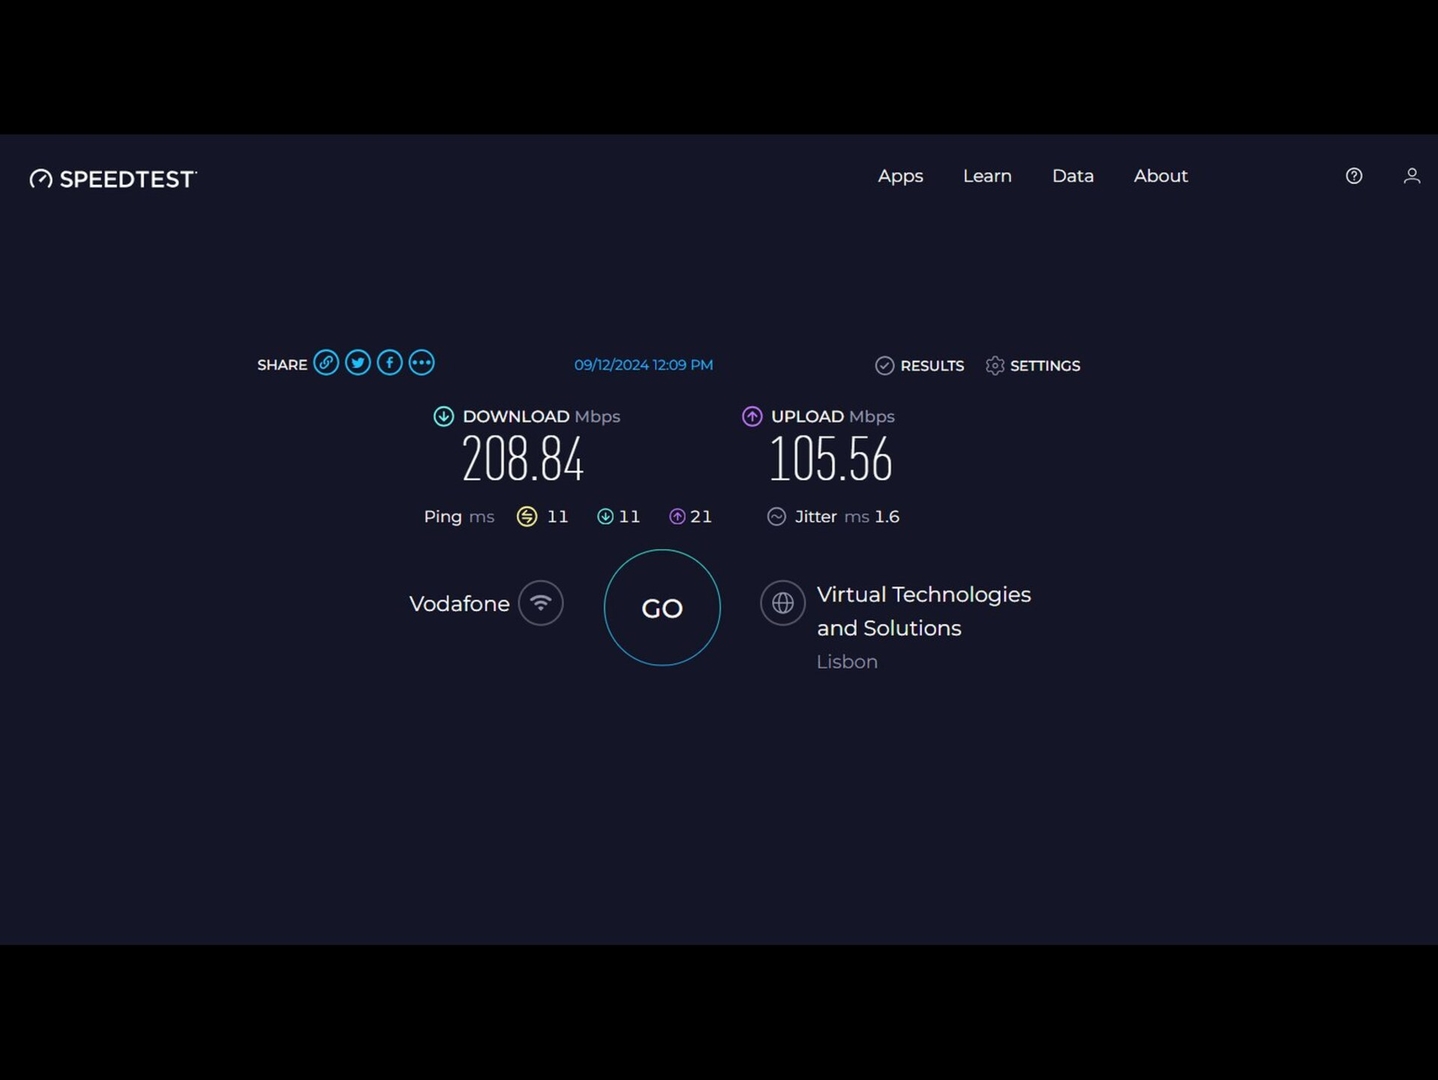
Task: Click the upload arrow icon
Action: pyautogui.click(x=752, y=417)
